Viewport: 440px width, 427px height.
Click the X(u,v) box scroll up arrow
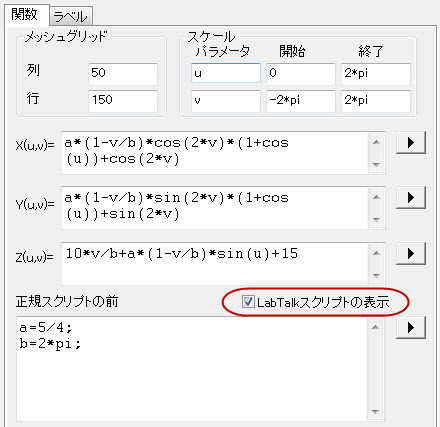pos(376,142)
